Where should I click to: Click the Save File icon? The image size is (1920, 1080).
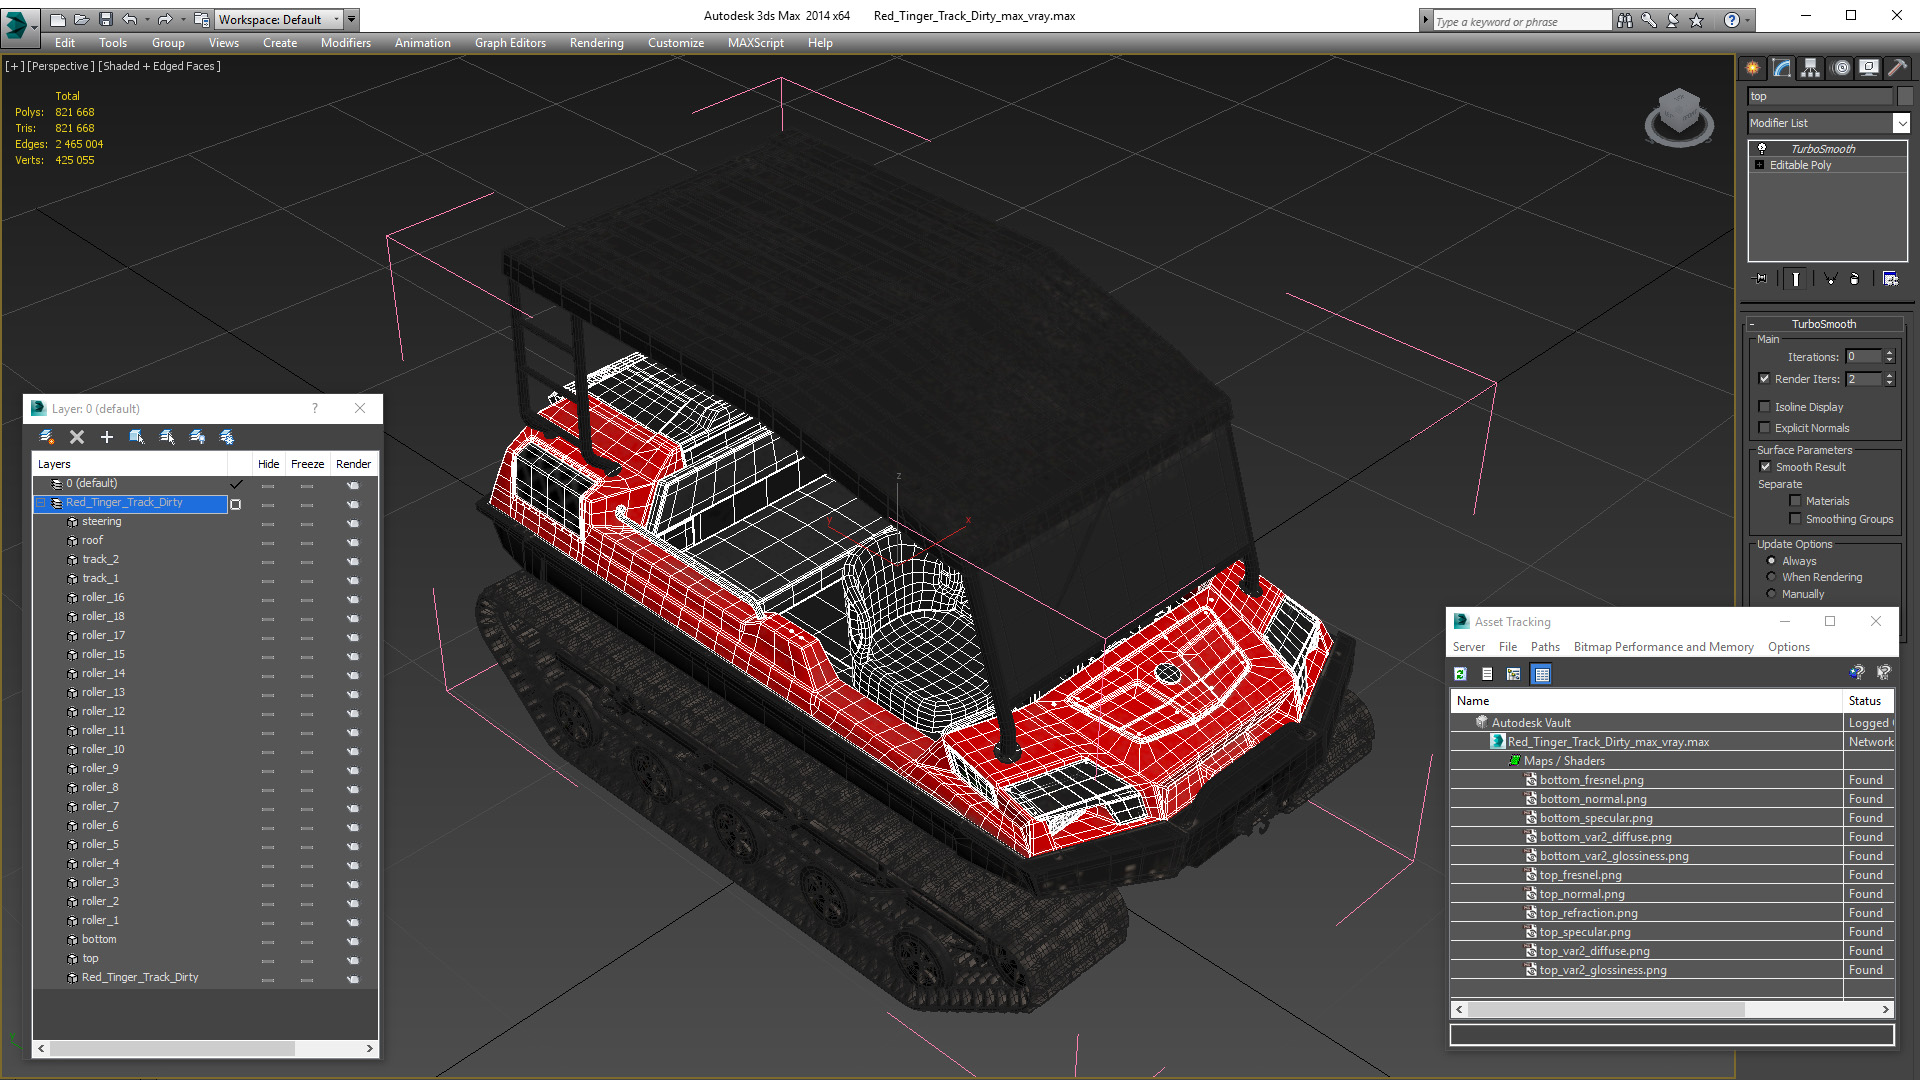click(x=105, y=19)
